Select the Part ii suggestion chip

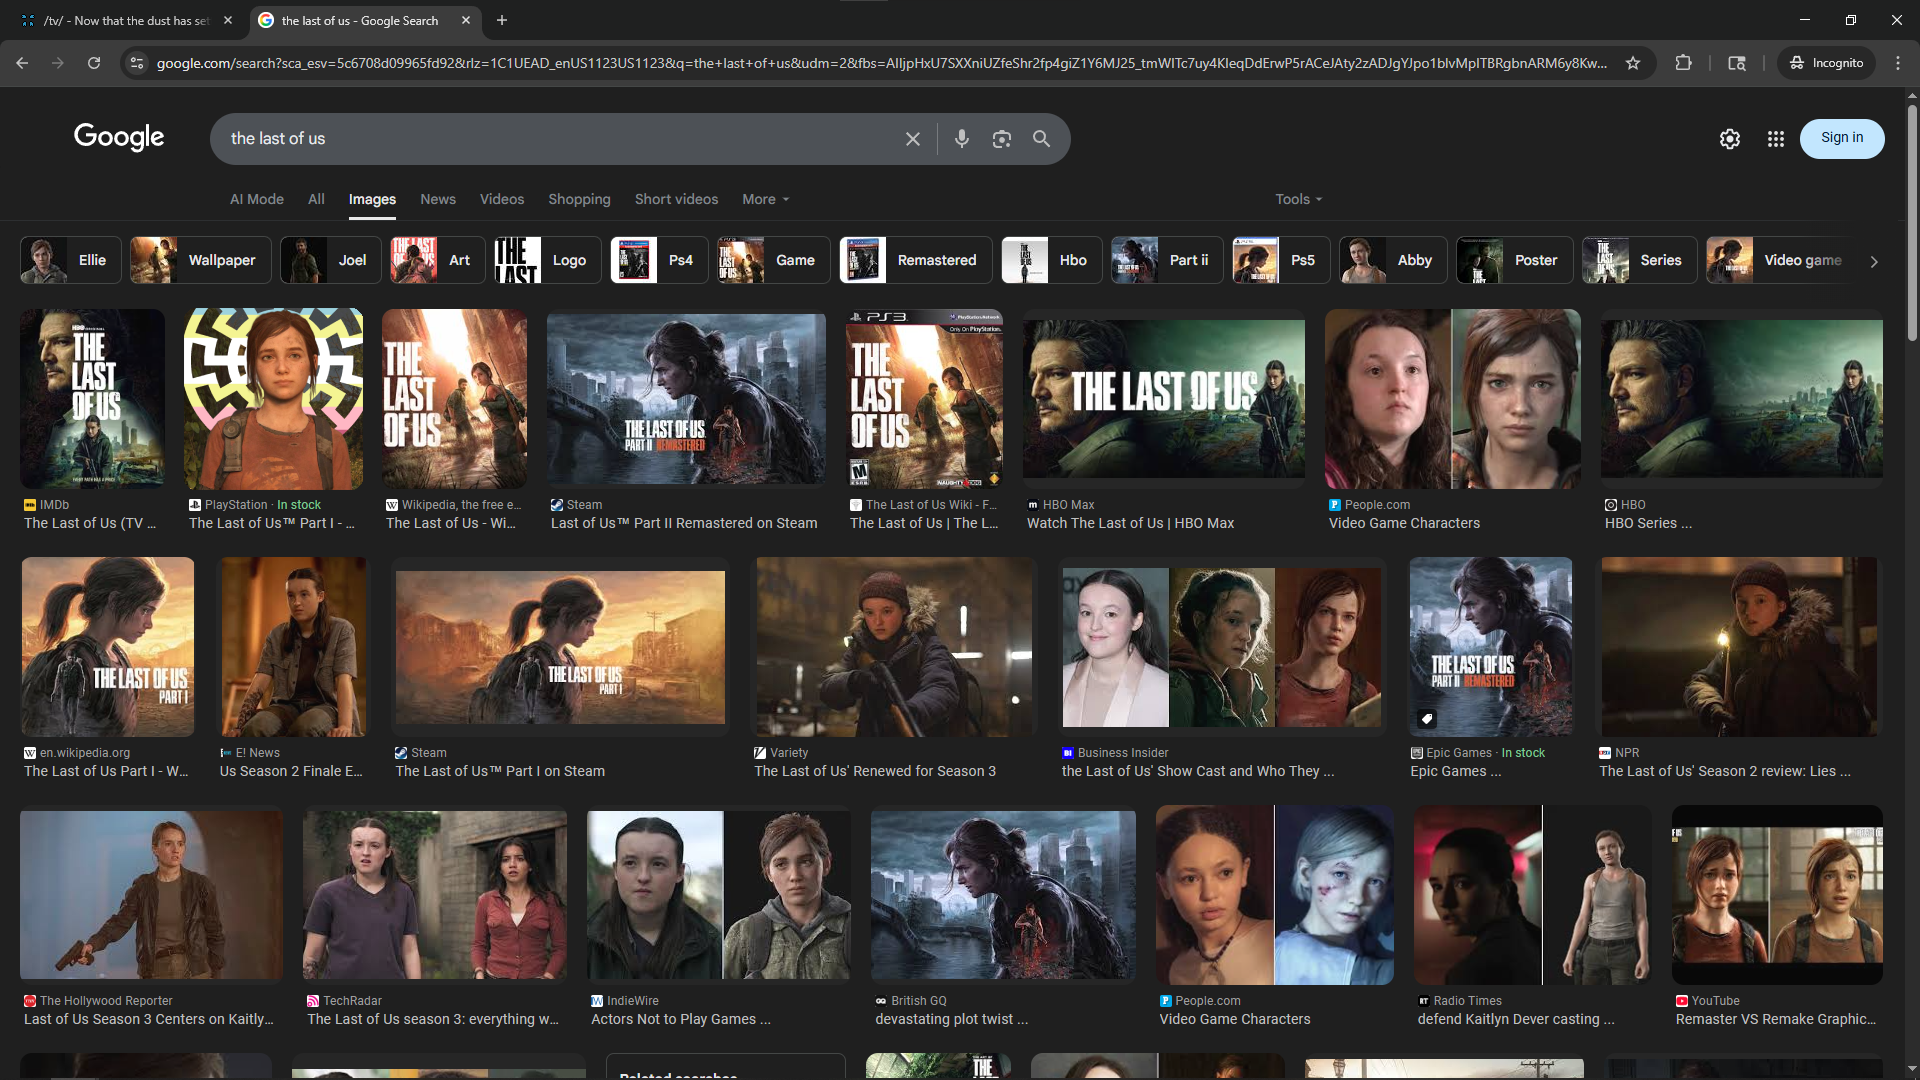pos(1167,260)
